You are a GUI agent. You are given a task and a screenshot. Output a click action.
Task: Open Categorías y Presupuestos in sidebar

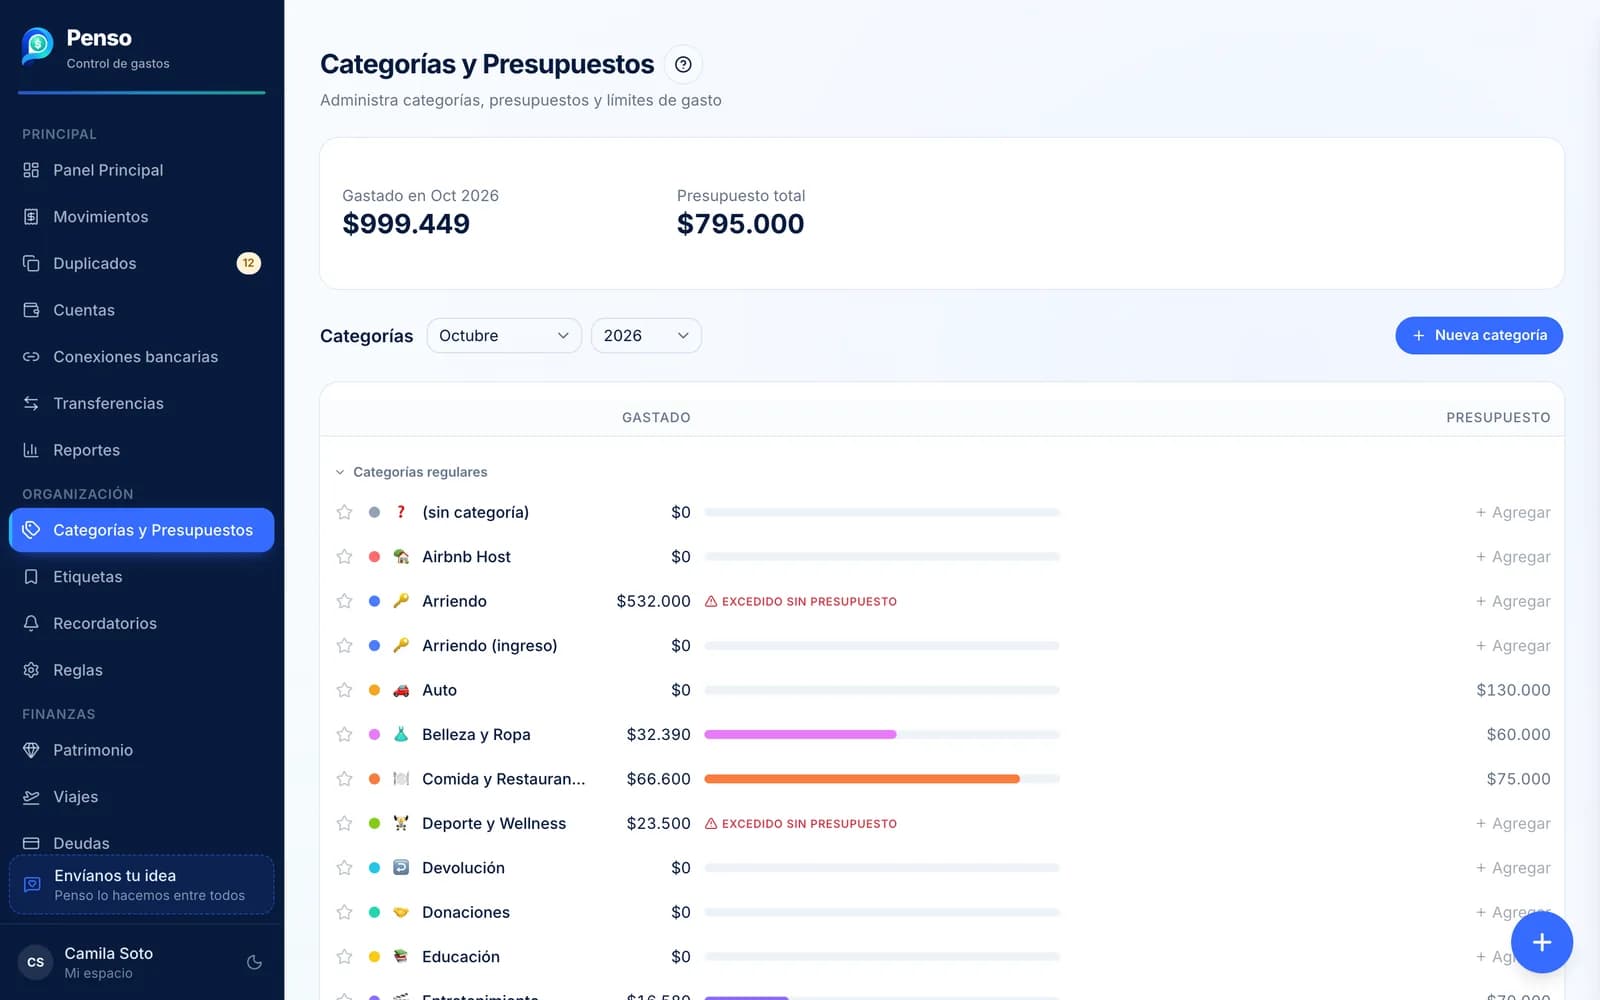click(141, 530)
